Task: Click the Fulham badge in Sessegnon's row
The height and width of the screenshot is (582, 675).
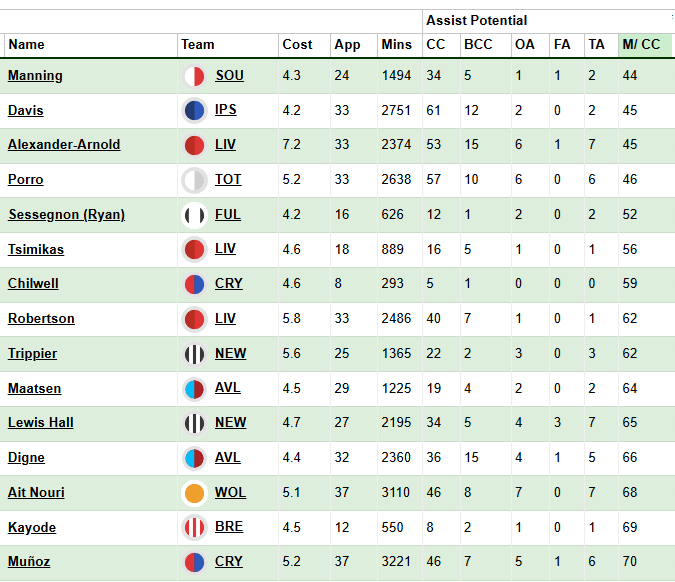Action: pyautogui.click(x=195, y=215)
